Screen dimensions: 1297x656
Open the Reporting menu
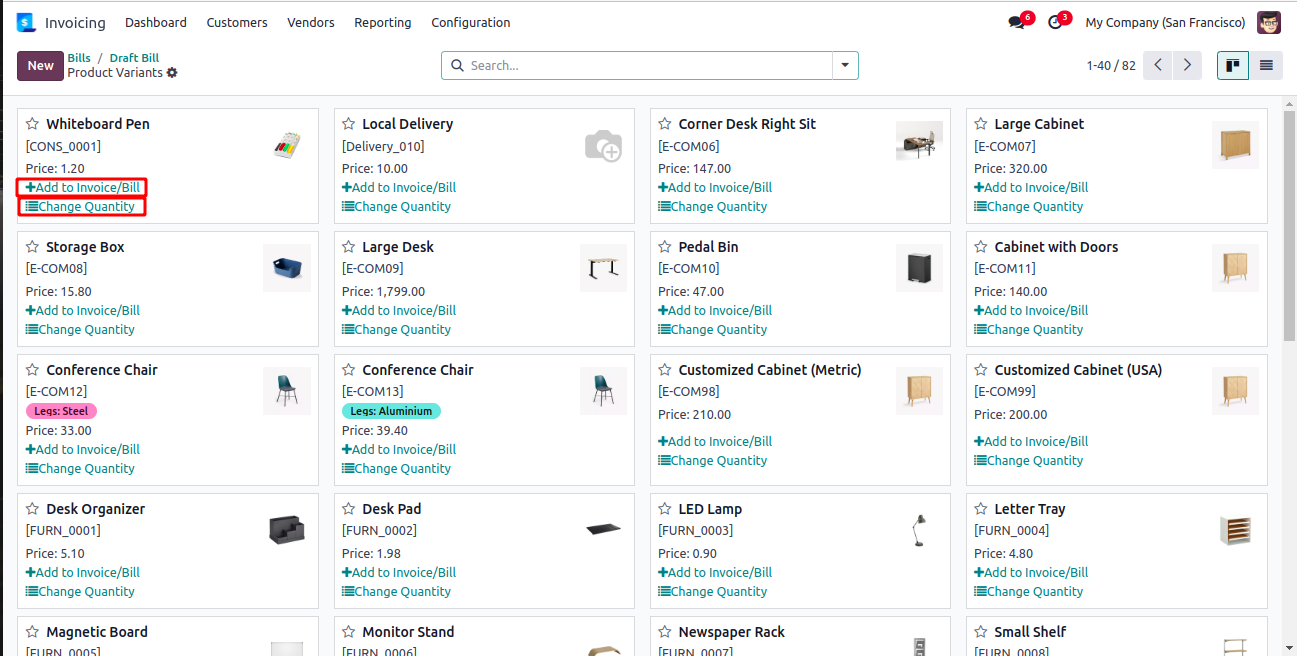click(x=383, y=22)
